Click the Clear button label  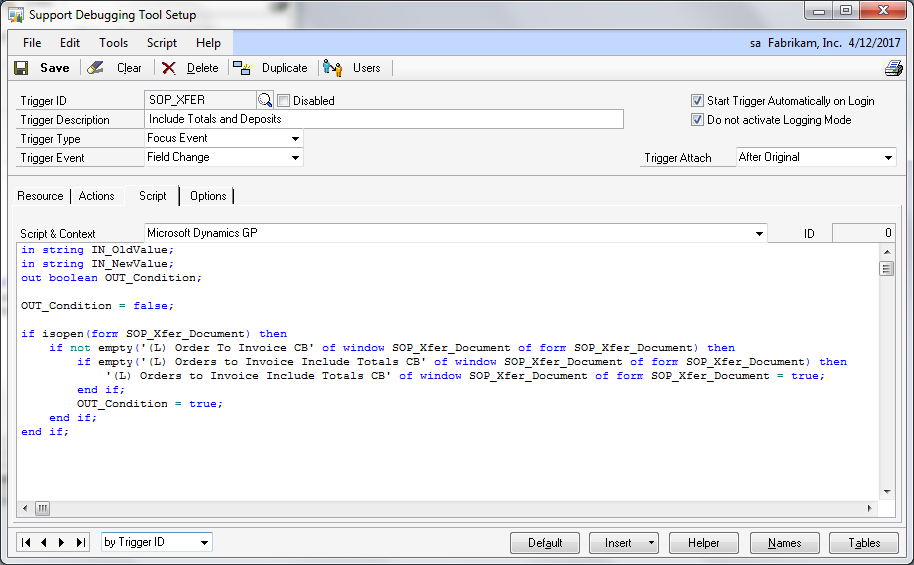tap(129, 68)
